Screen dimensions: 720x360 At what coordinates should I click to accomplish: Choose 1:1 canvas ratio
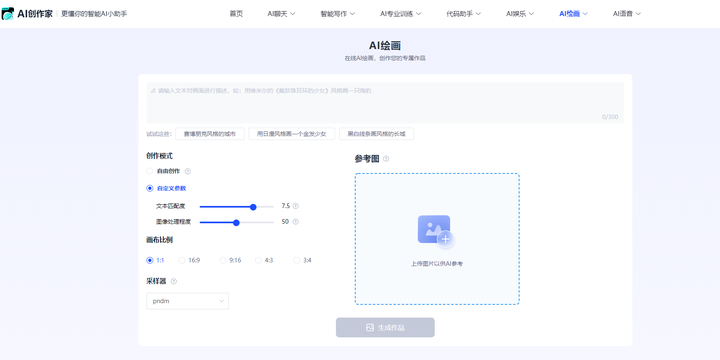coord(150,260)
